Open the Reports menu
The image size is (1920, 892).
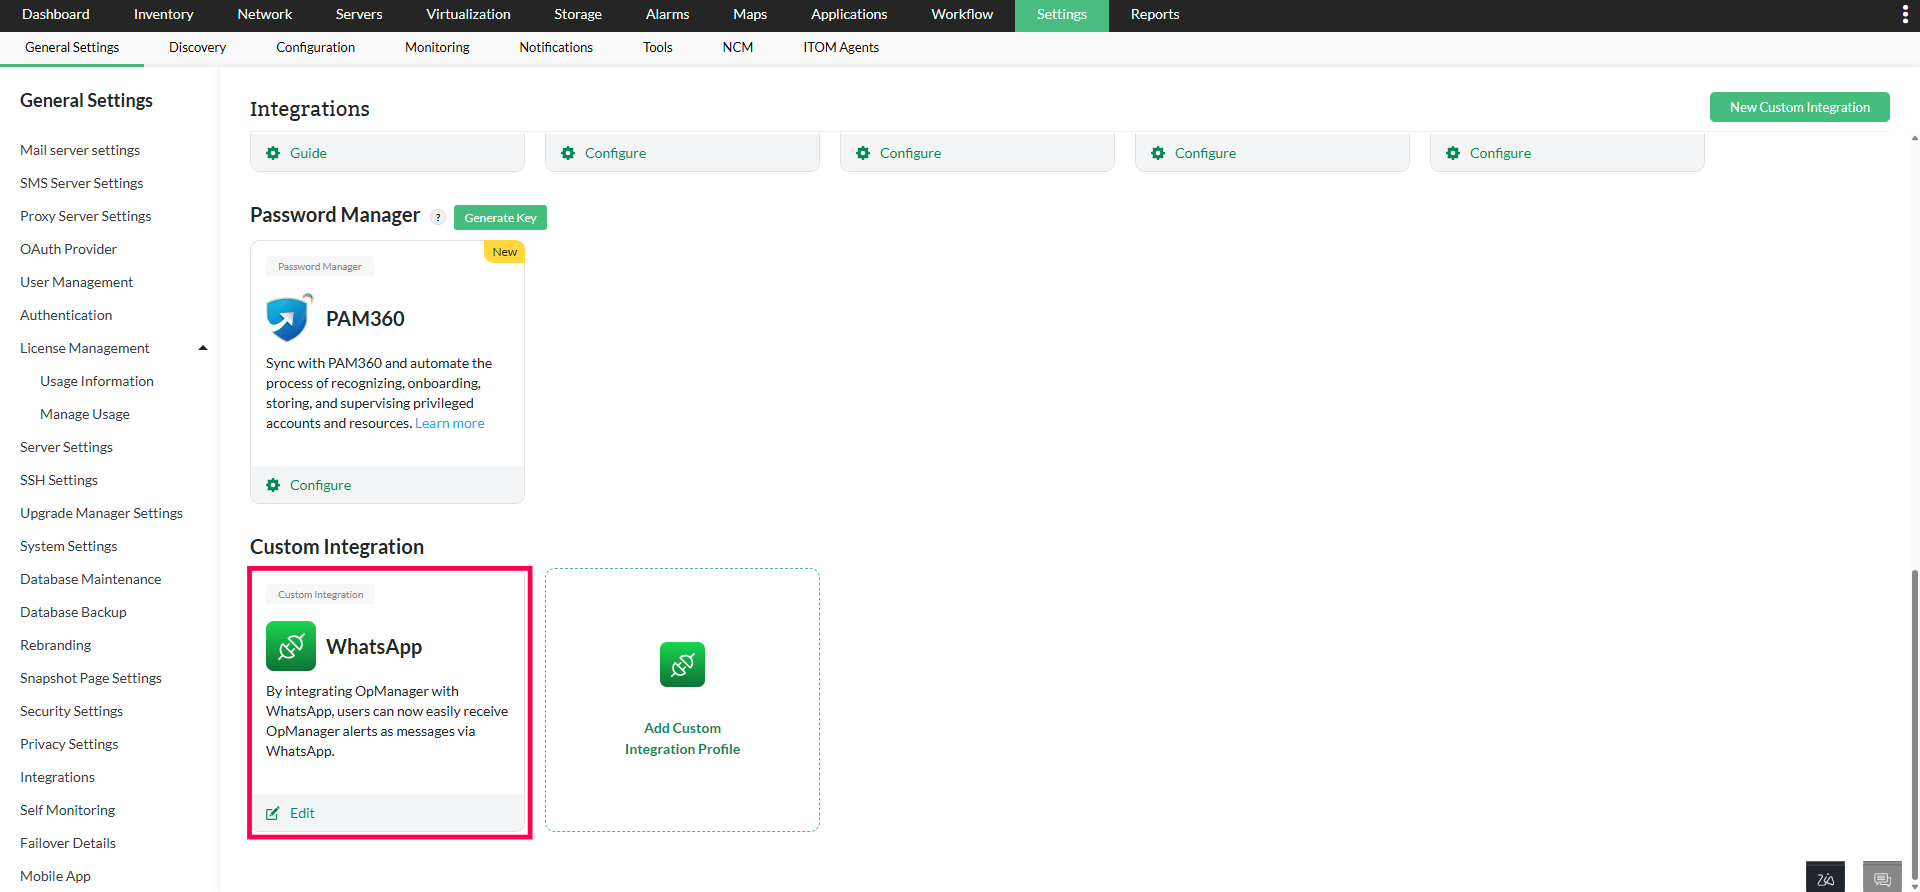point(1155,15)
